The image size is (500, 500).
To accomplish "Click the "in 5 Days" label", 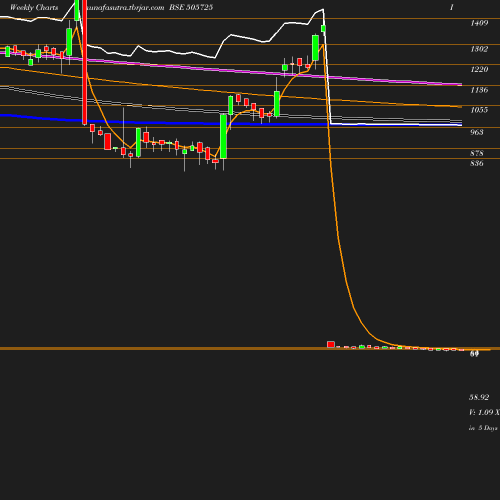I will pos(483,428).
